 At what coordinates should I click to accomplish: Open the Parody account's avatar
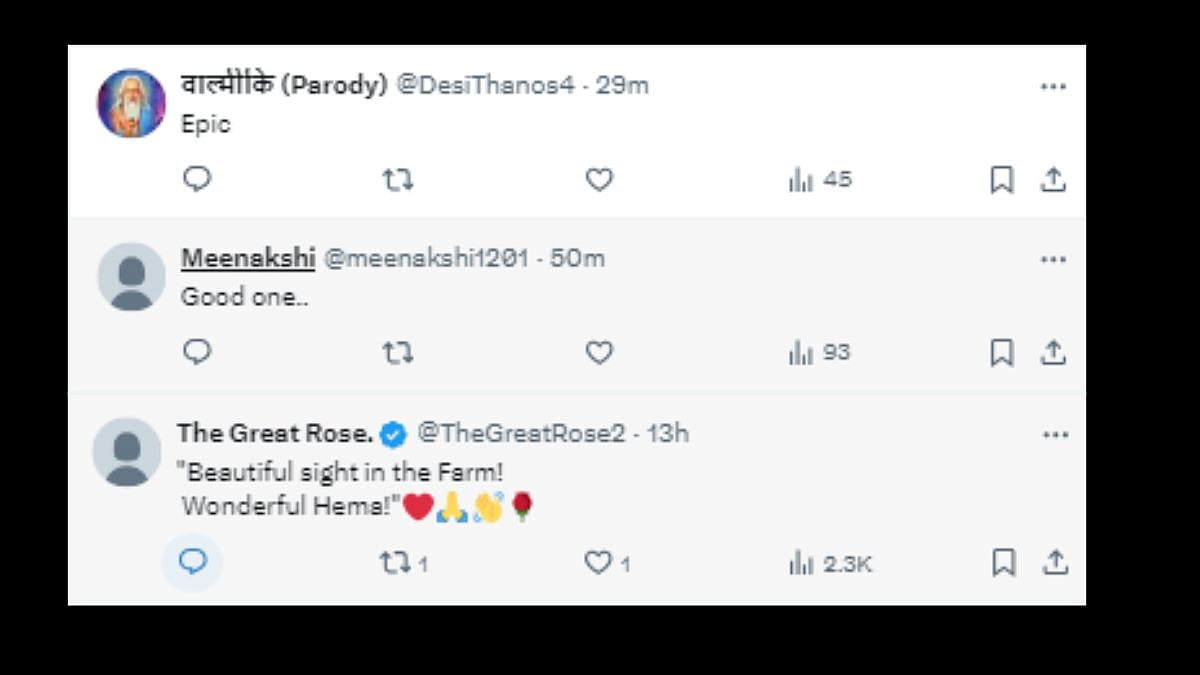click(131, 103)
